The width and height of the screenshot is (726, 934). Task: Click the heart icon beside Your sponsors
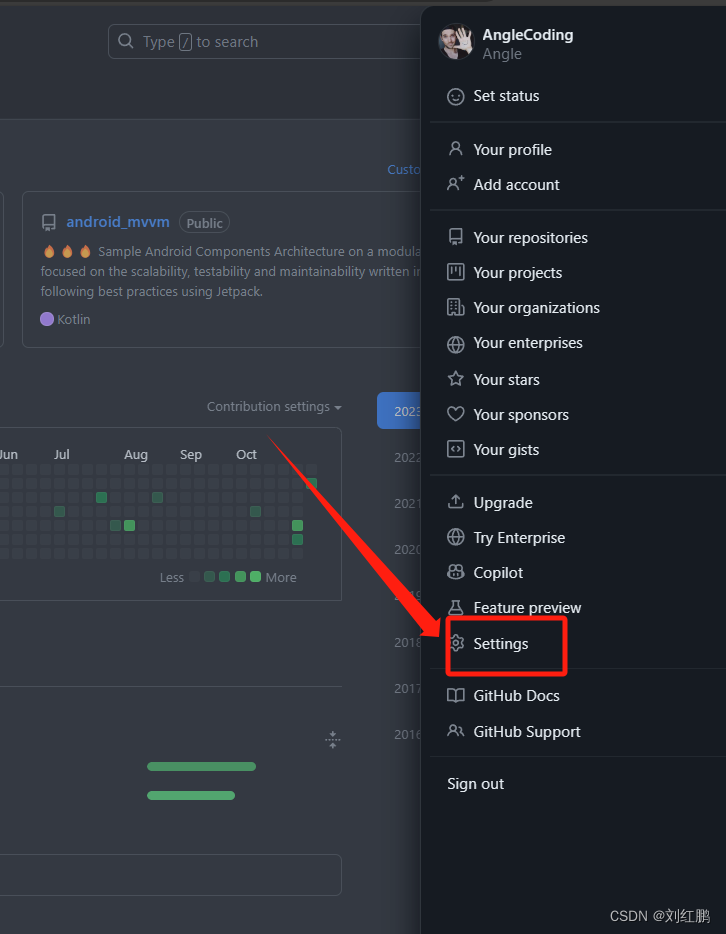pyautogui.click(x=456, y=414)
